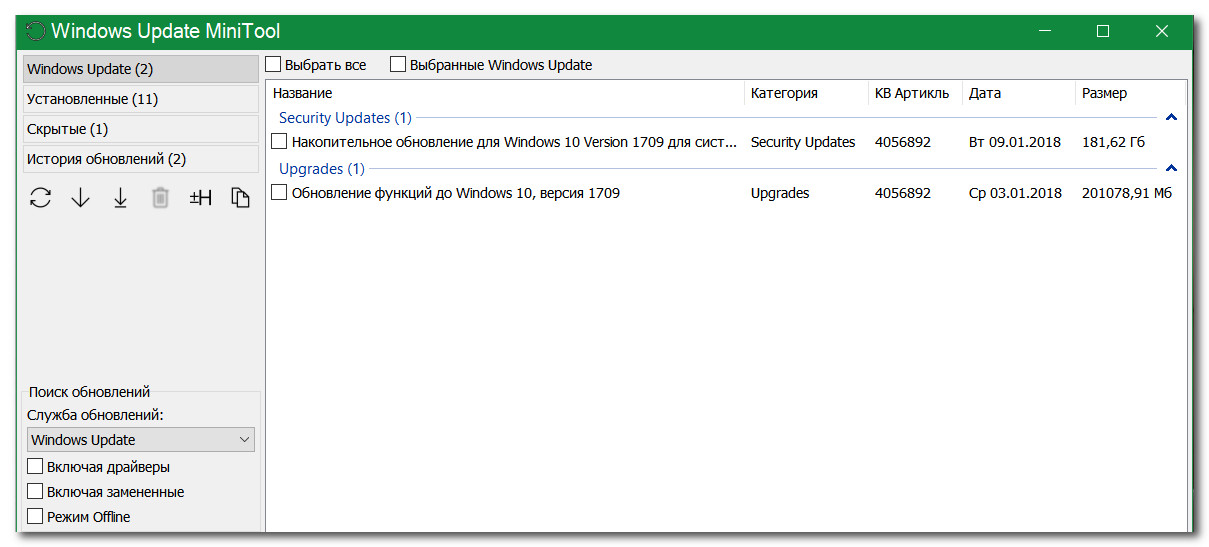Turn on Режим Offline checkbox
This screenshot has height=547, width=1209.
[x=36, y=517]
